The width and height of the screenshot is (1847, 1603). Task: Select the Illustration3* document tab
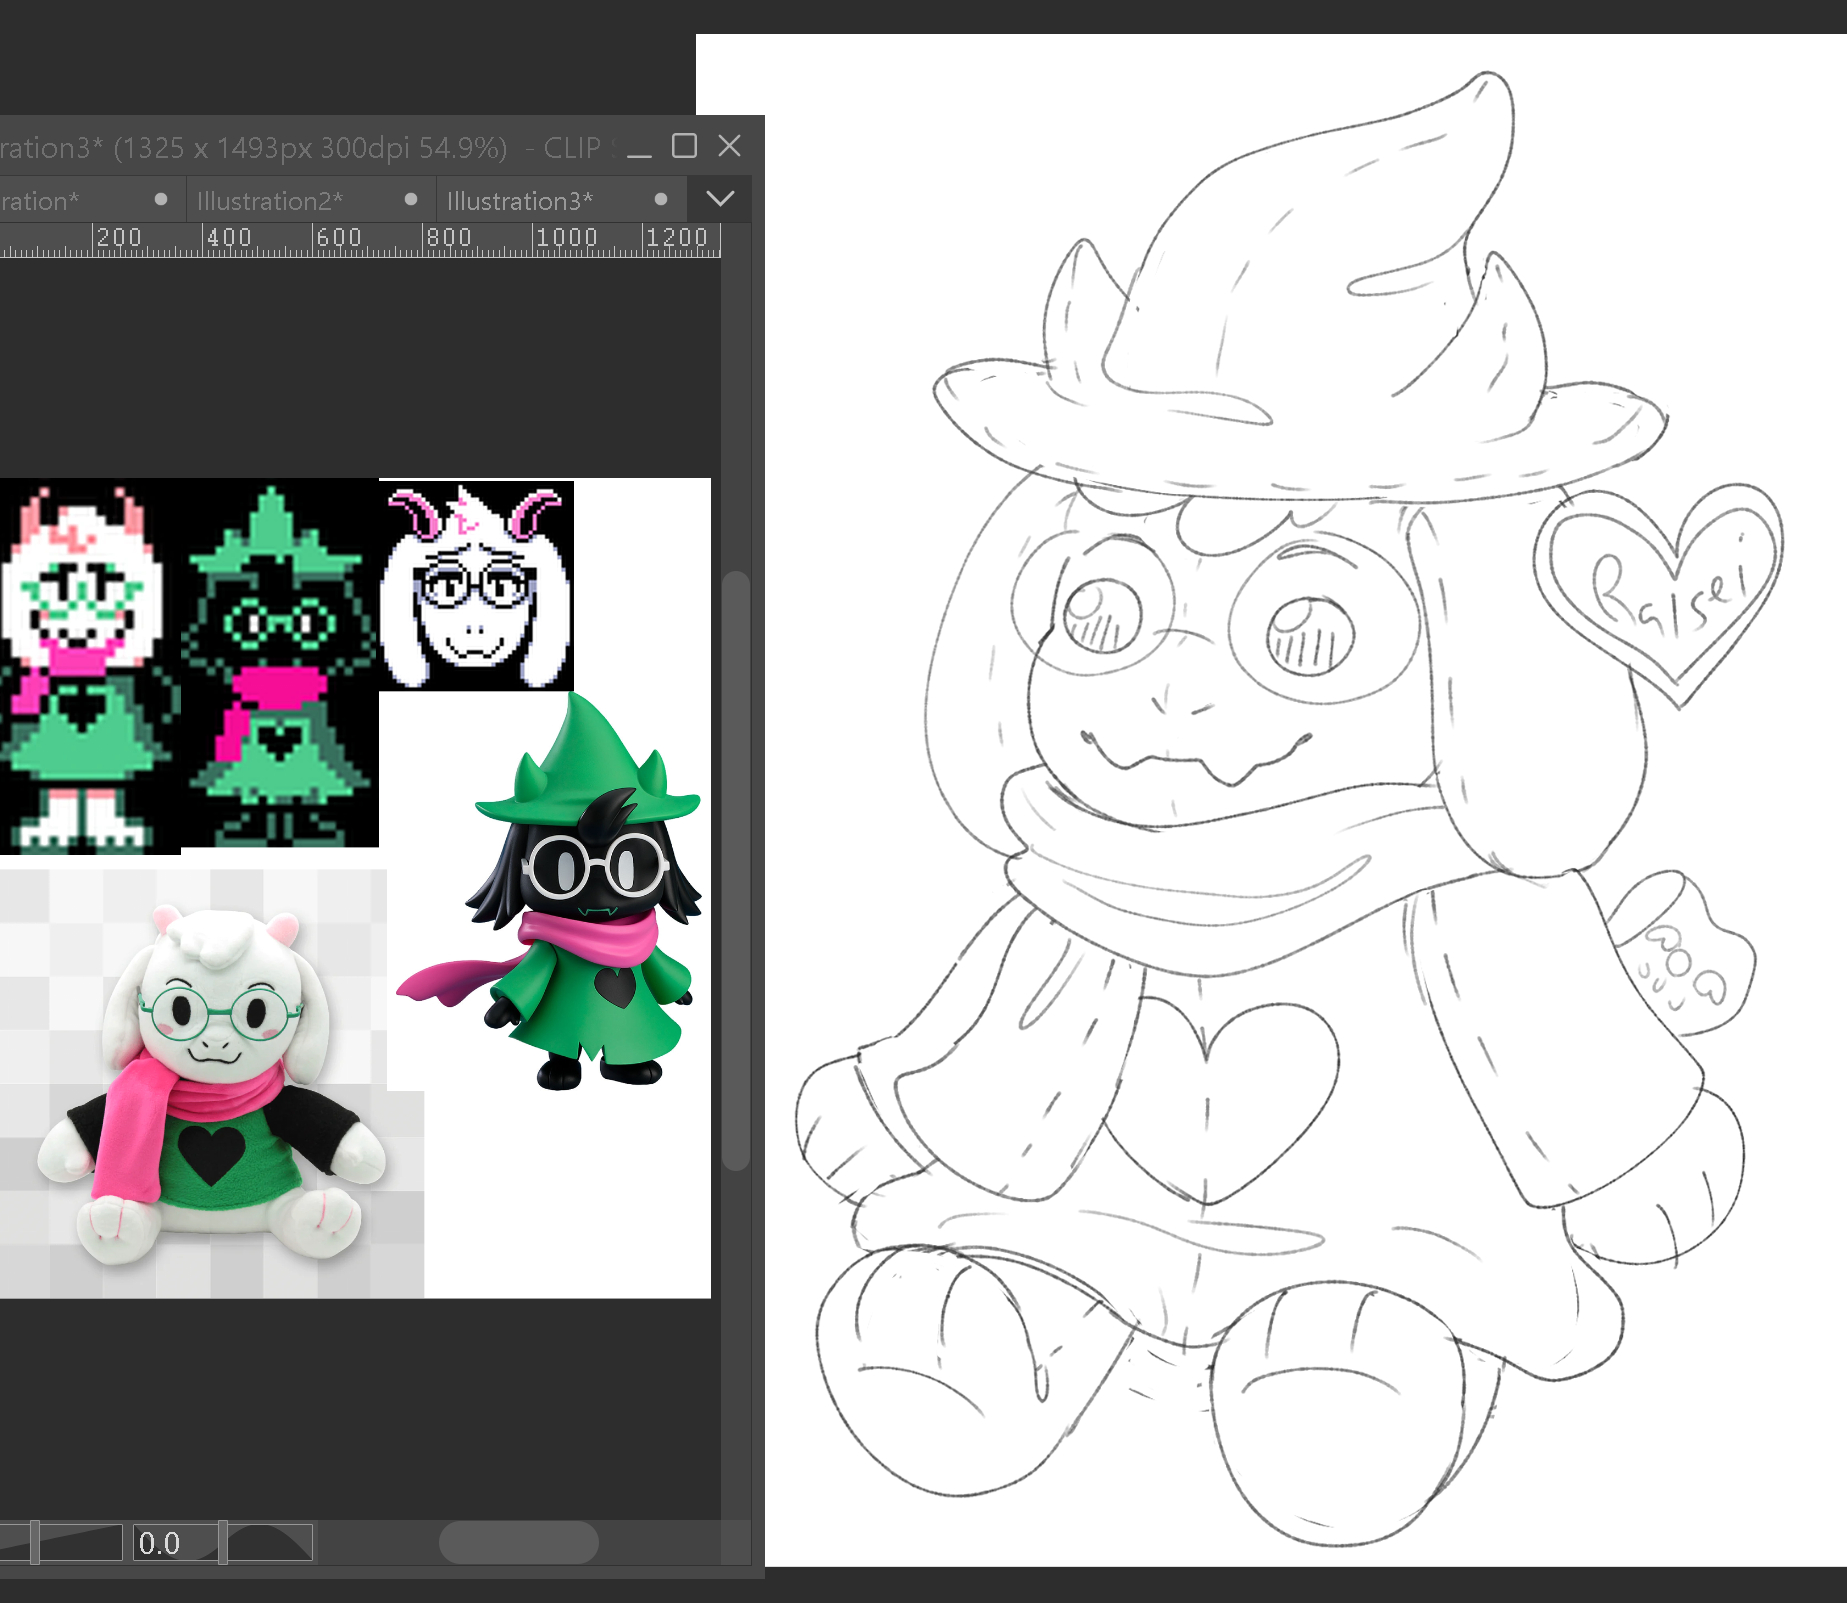click(519, 201)
